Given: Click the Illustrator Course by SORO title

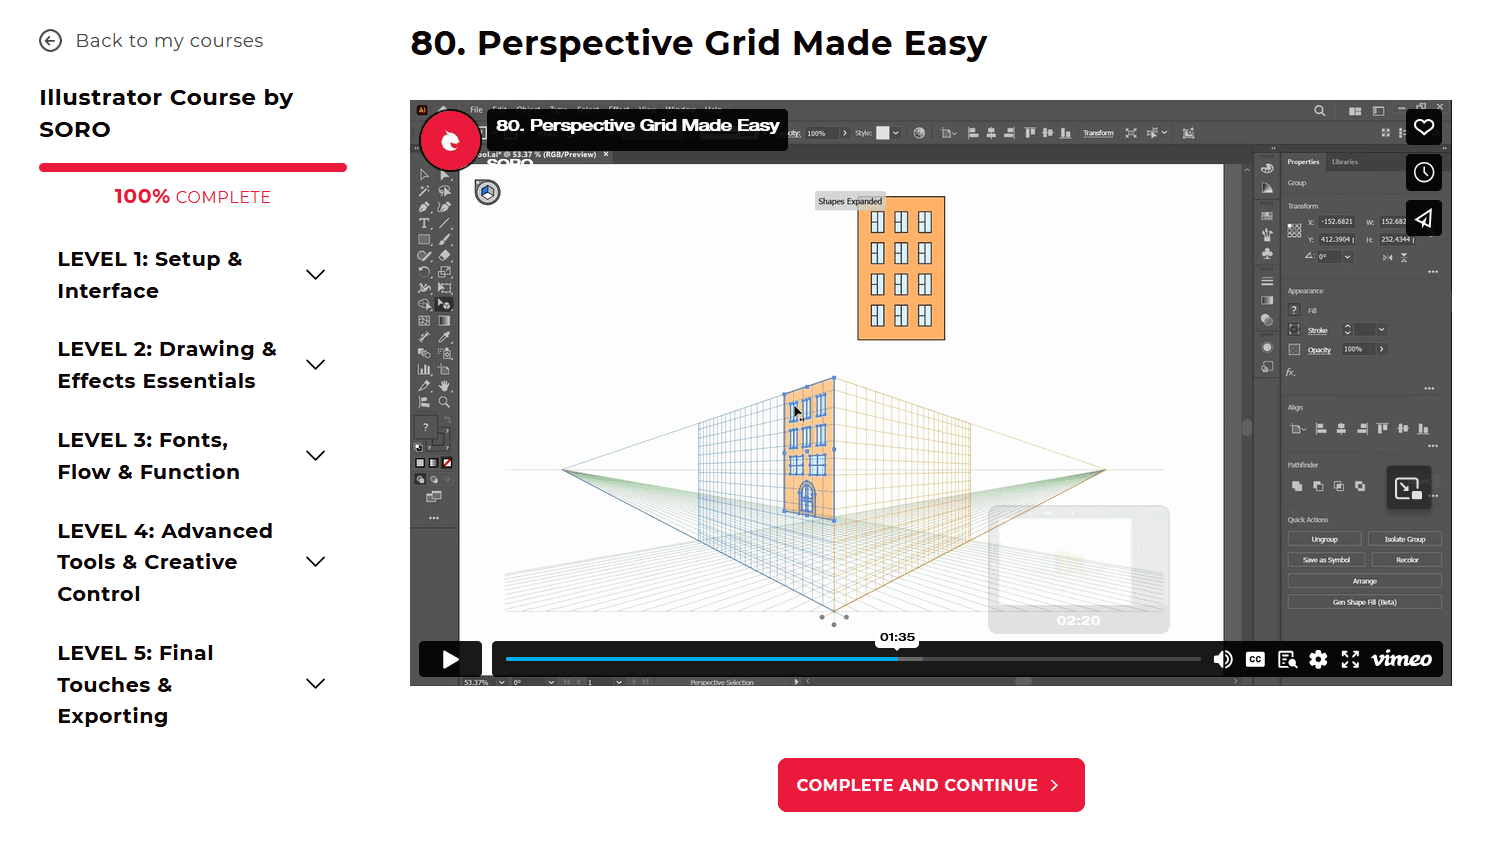Looking at the screenshot, I should point(166,113).
